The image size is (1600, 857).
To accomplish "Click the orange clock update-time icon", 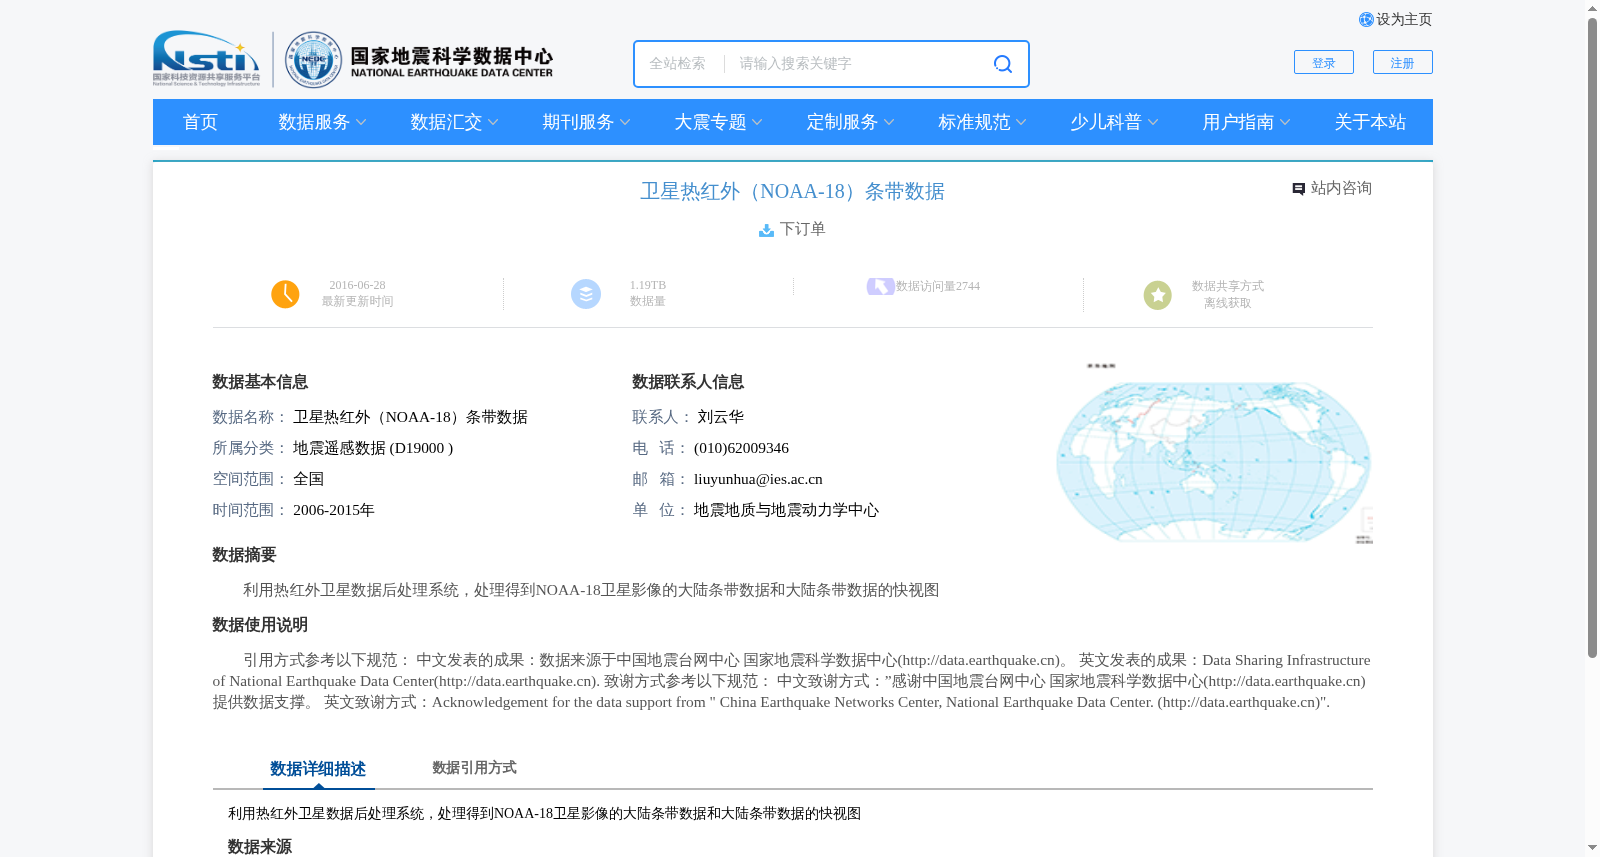I will click(285, 294).
